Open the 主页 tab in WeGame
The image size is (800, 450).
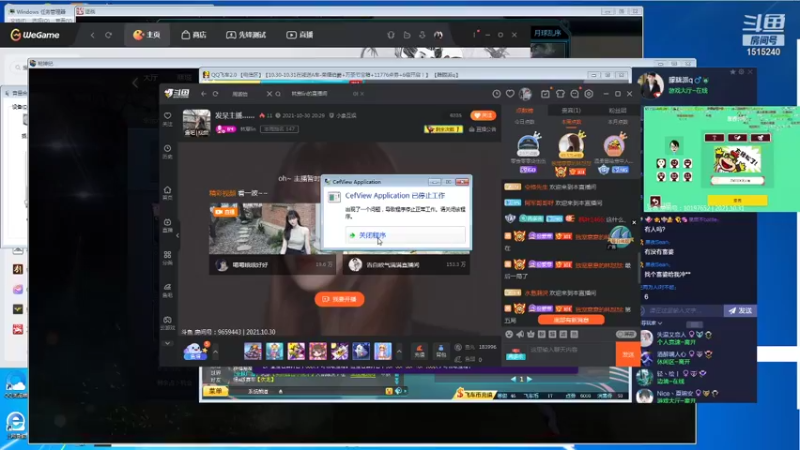tap(146, 35)
